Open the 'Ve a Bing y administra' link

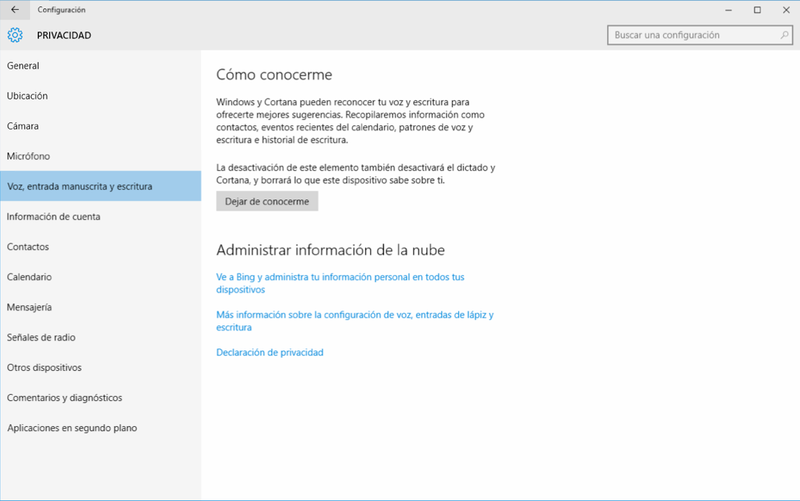[340, 283]
